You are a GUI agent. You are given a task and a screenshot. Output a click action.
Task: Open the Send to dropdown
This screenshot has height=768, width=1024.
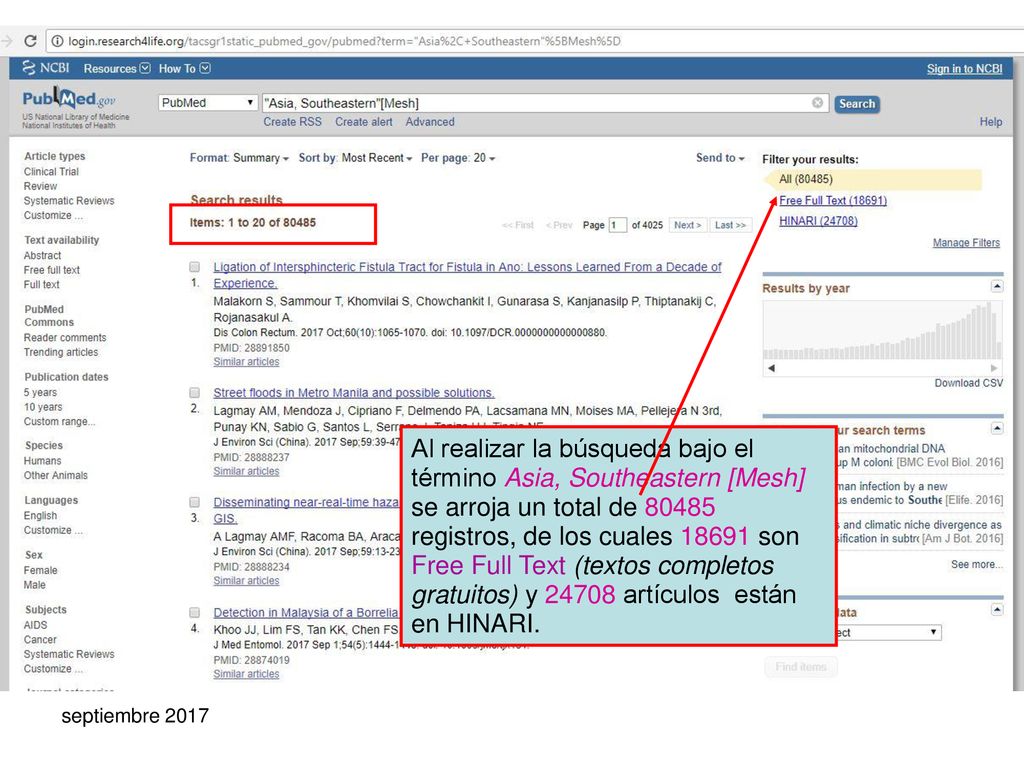pyautogui.click(x=720, y=158)
